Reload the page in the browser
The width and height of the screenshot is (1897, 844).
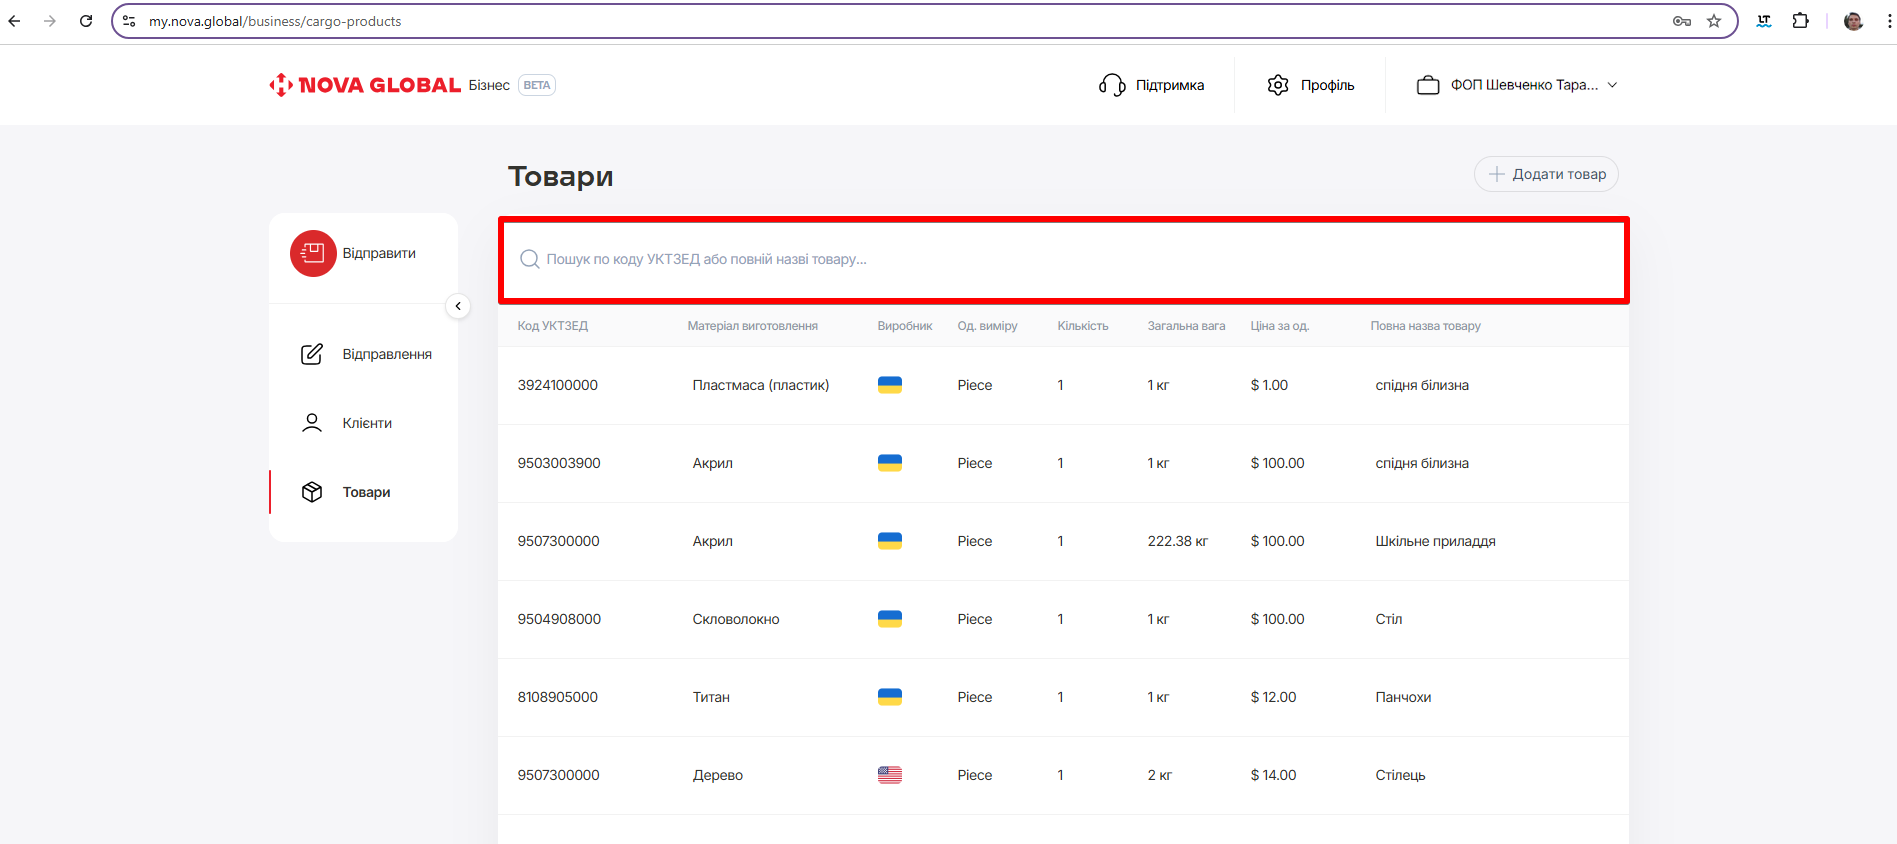click(x=86, y=21)
